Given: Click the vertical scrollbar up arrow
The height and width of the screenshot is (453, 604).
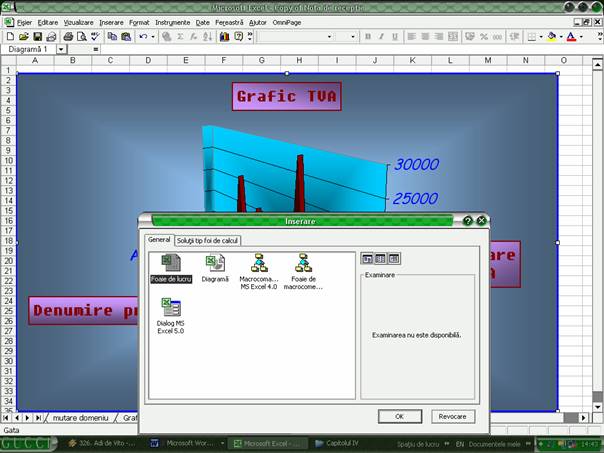Looking at the screenshot, I should pyautogui.click(x=597, y=64).
